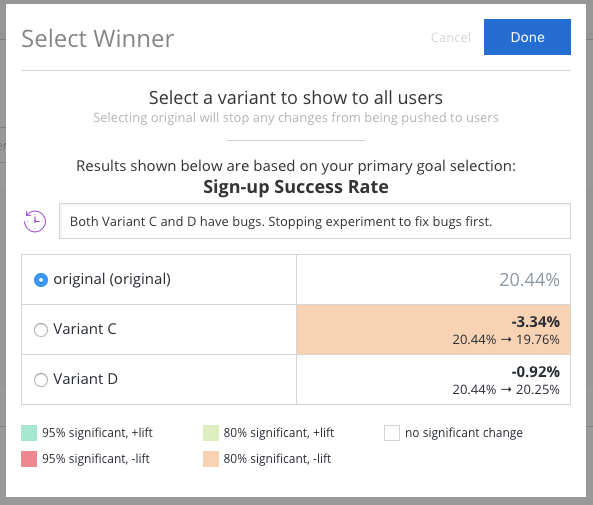The width and height of the screenshot is (593, 505).
Task: Click the original (original) label text
Action: pos(112,279)
